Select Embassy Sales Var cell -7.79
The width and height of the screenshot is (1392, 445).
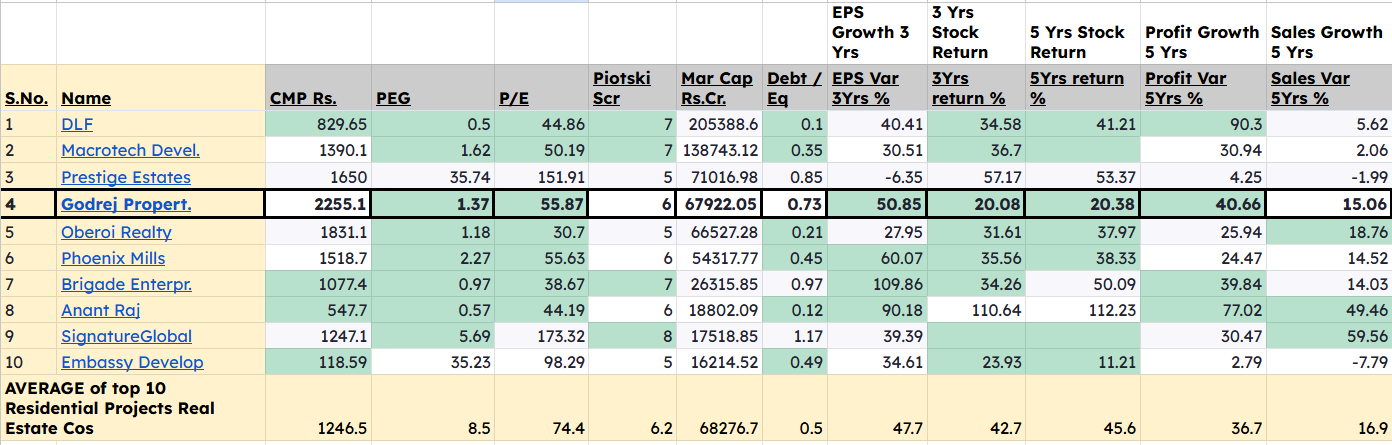[x=1329, y=362]
